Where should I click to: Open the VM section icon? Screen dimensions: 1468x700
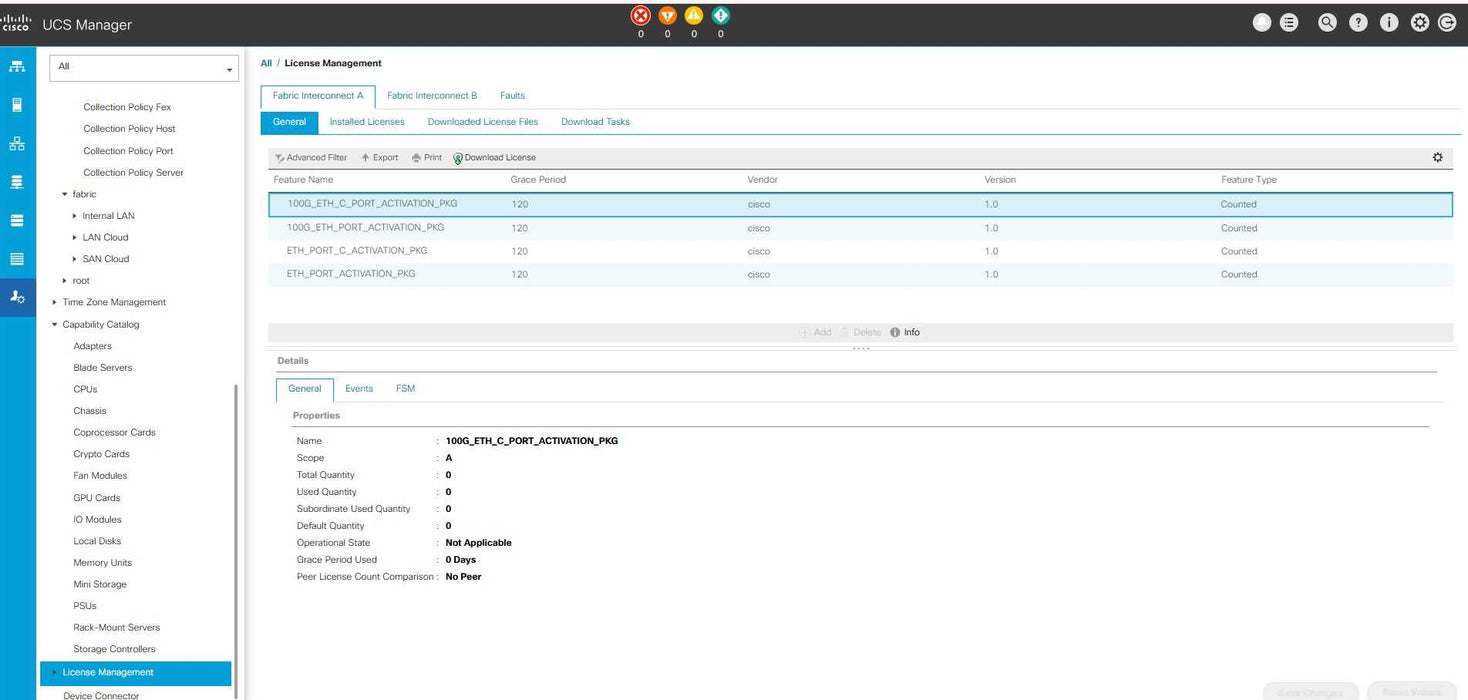pyautogui.click(x=17, y=220)
